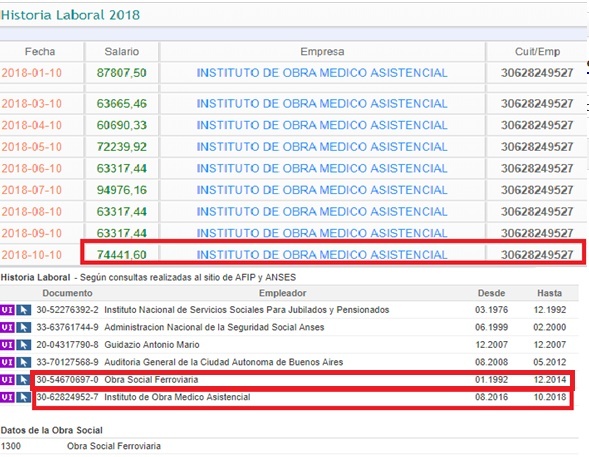This screenshot has height=457, width=589.
Task: Click the UI icon for Instituto Nacional de Servicios Sociales
Action: [7, 310]
